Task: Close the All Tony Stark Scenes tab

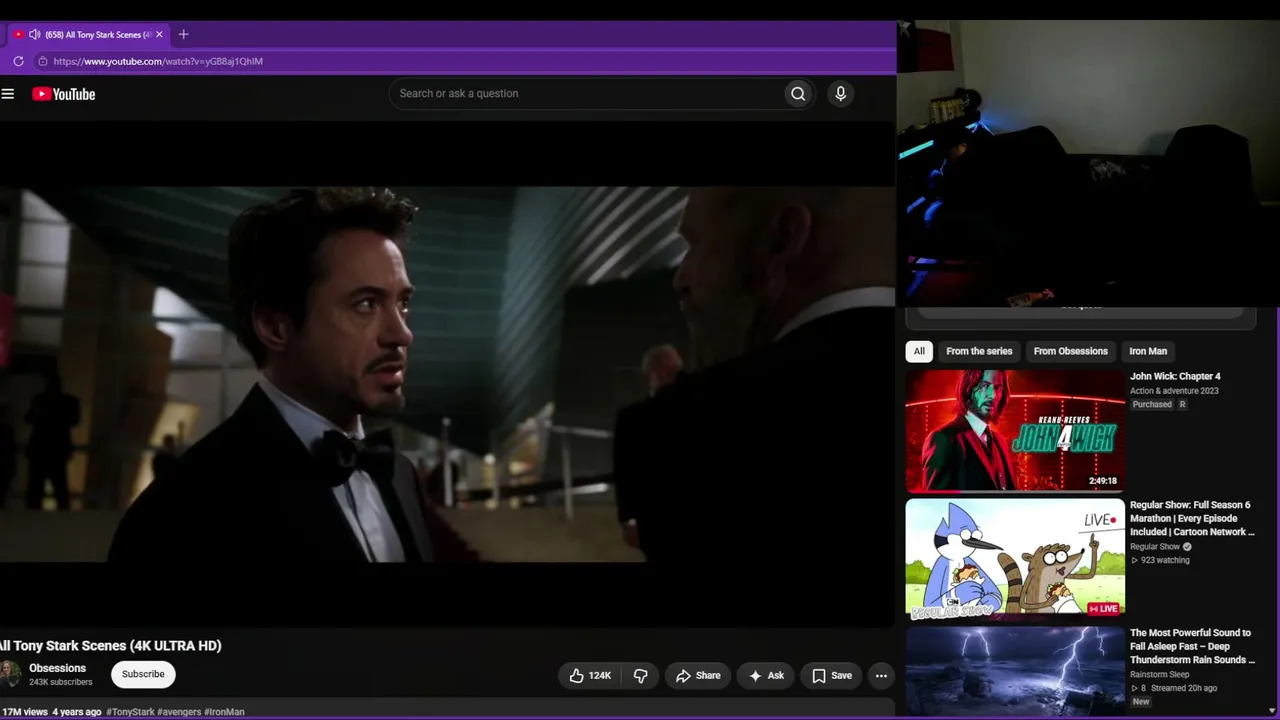Action: coord(159,34)
